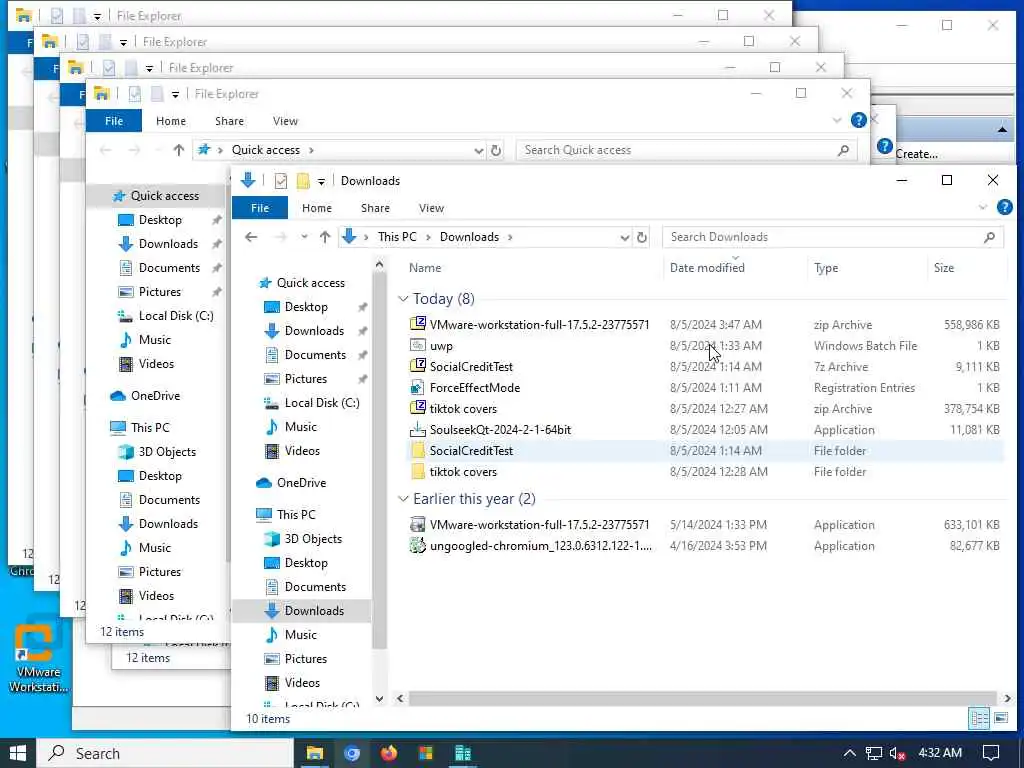Click the taskbar clock showing 4:32 AM
Viewport: 1024px width, 768px height.
940,753
